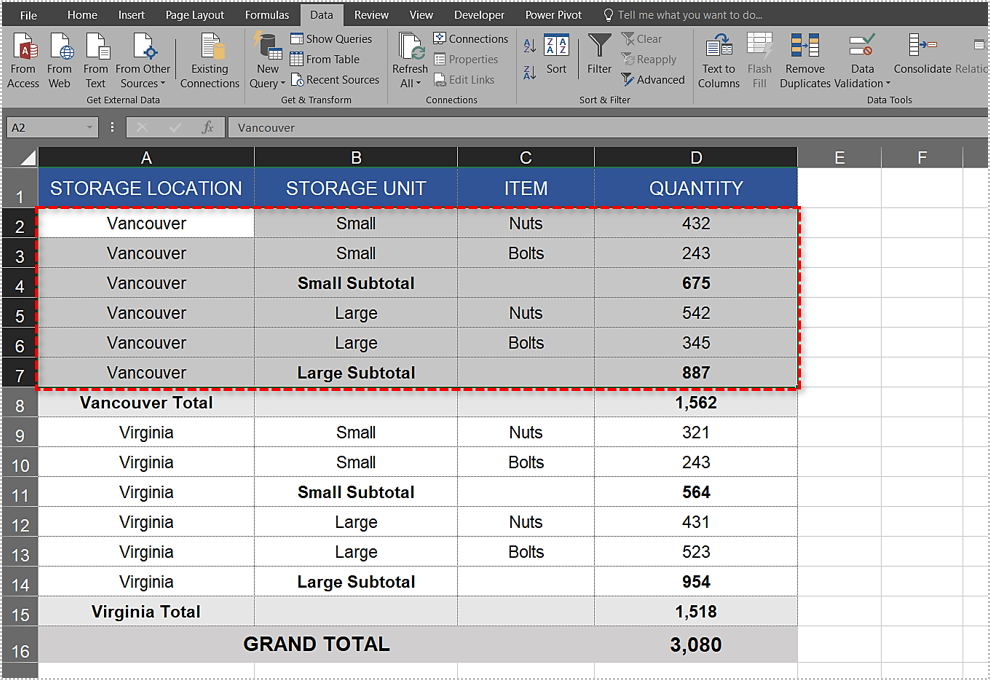Open the Sort dialog button
The image size is (990, 680).
pyautogui.click(x=557, y=55)
